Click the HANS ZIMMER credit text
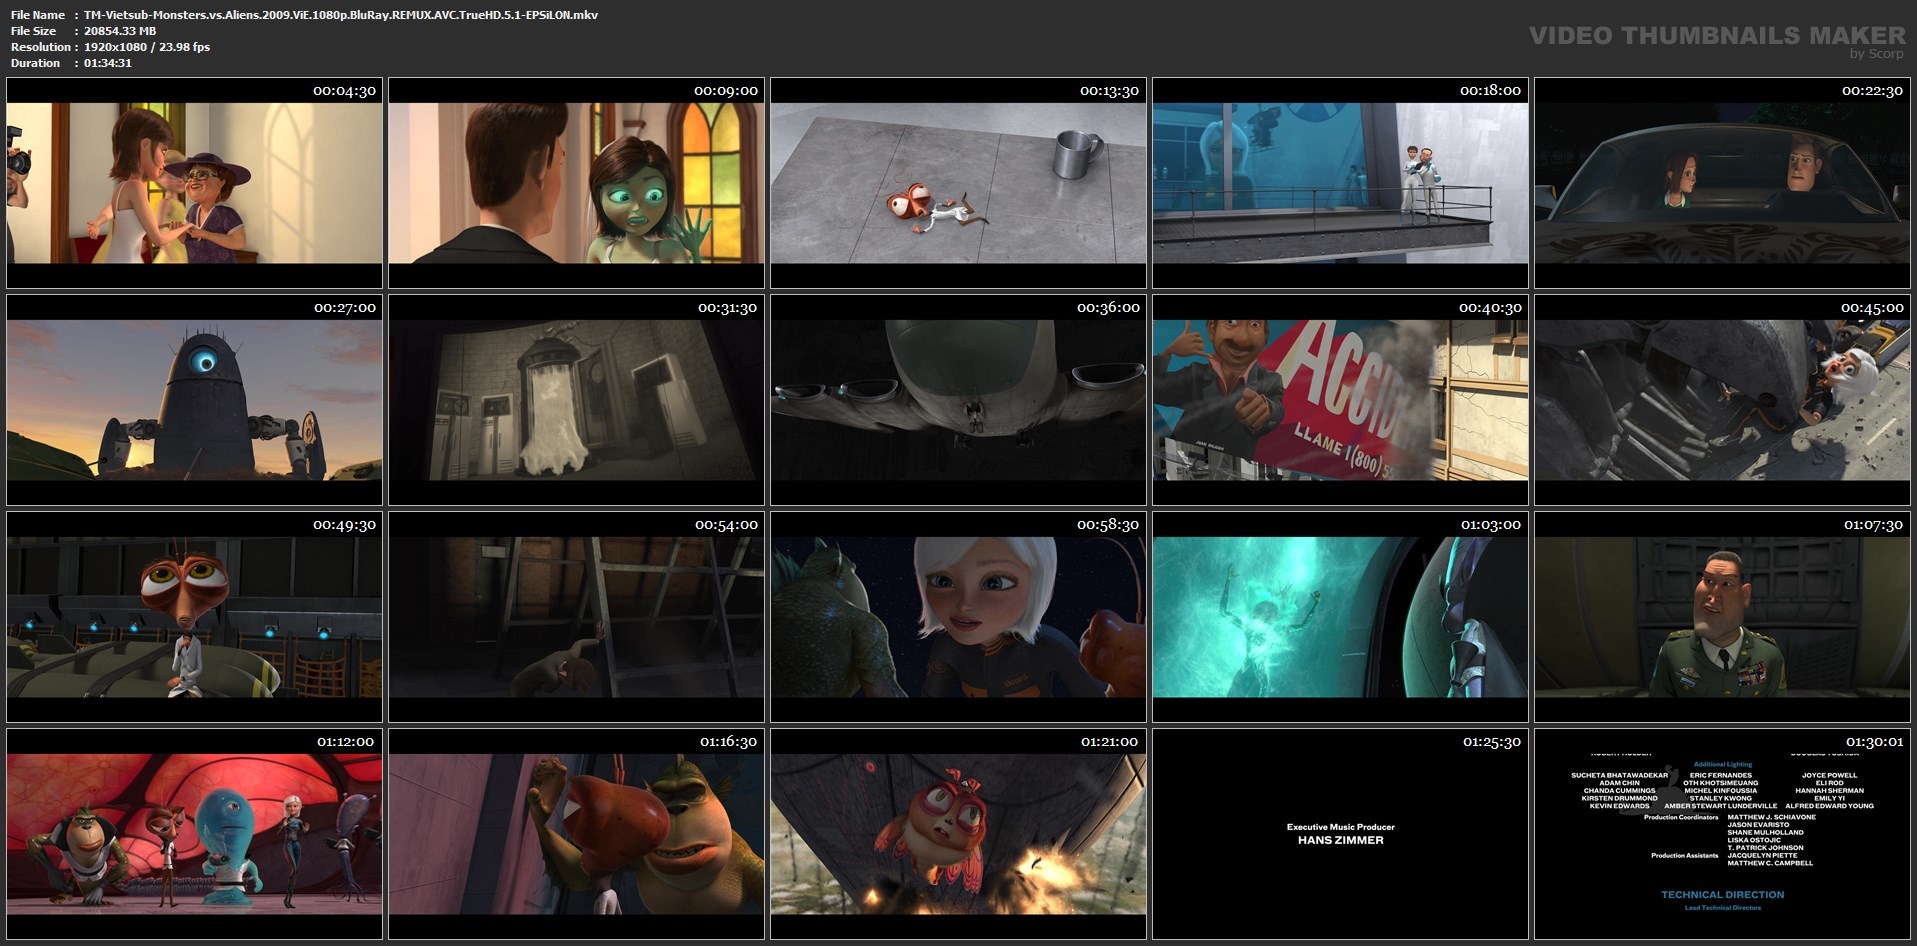This screenshot has width=1917, height=946. pos(1340,841)
